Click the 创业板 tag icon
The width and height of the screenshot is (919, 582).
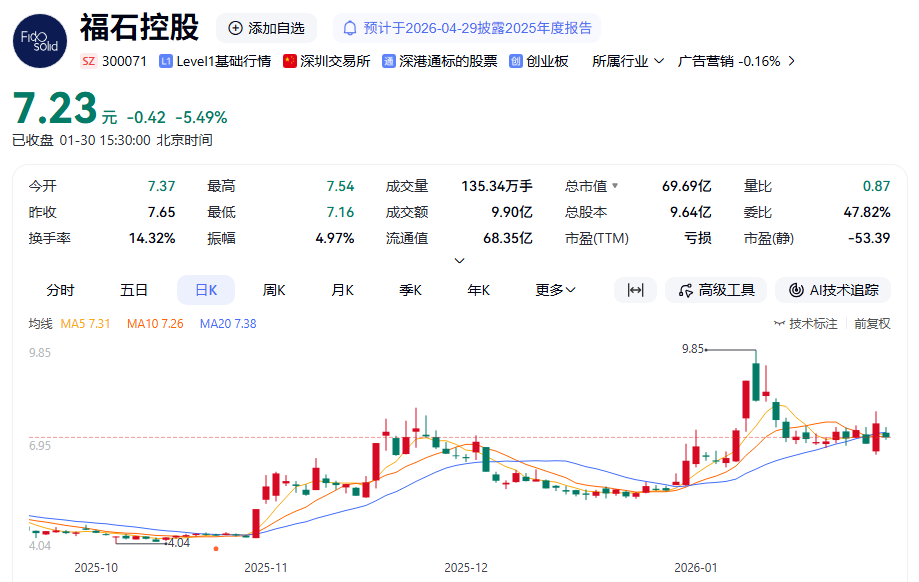tap(516, 61)
